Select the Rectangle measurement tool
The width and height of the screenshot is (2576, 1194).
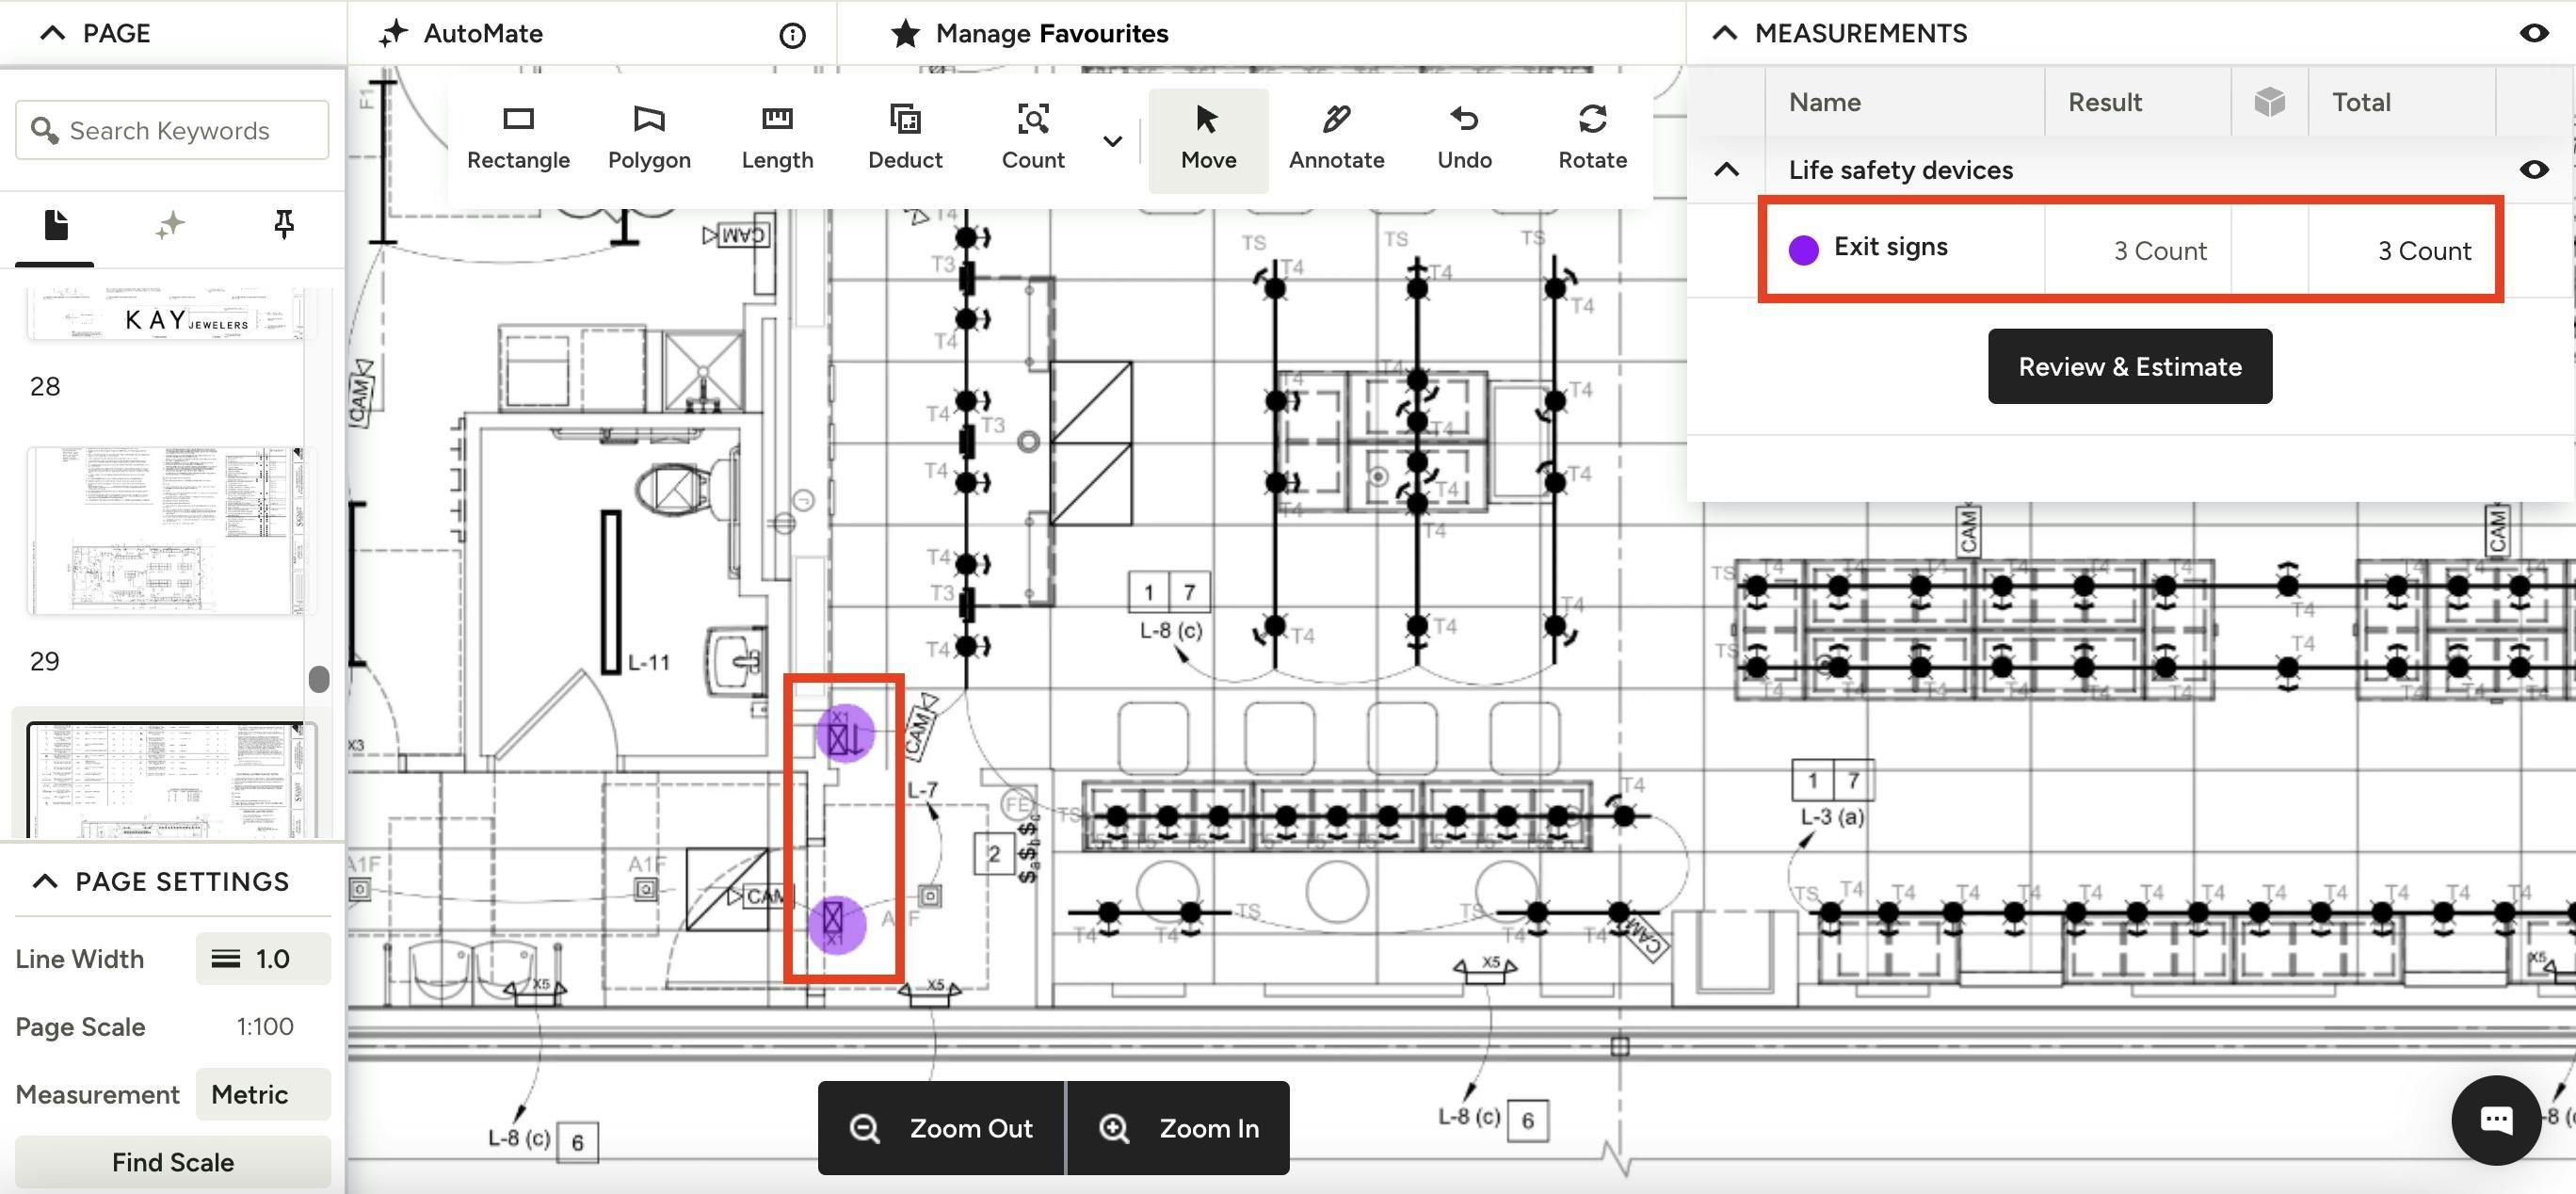tap(518, 138)
